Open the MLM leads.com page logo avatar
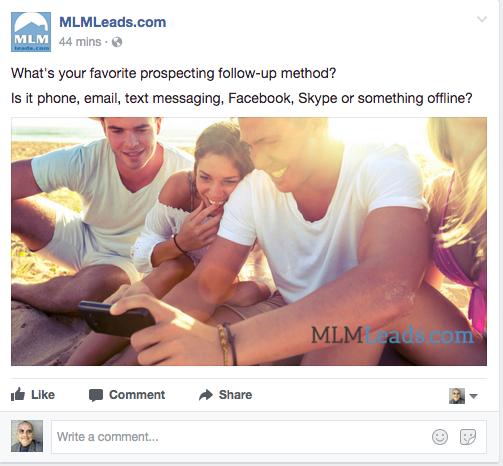 (x=31, y=32)
